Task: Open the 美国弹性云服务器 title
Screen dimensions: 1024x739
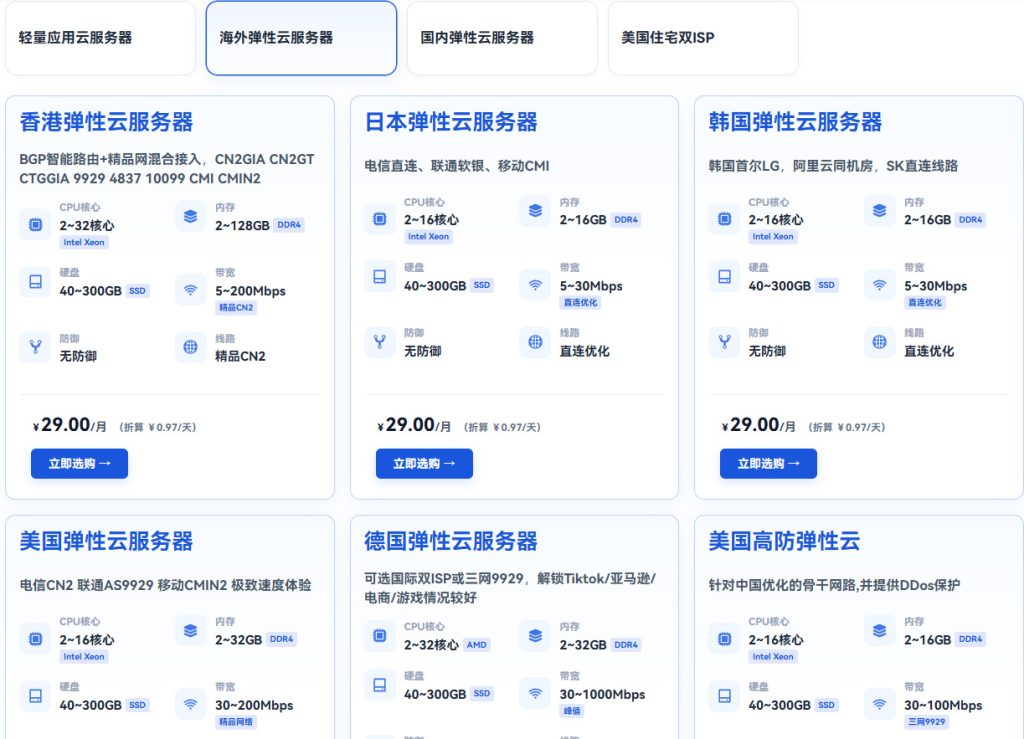Action: [x=106, y=541]
